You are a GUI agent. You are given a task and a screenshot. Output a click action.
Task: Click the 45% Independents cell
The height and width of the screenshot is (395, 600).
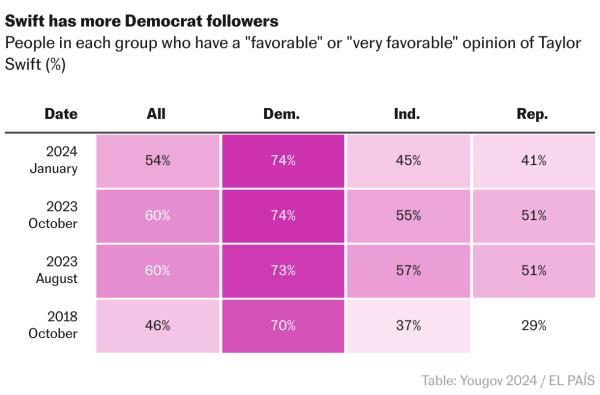click(x=408, y=161)
